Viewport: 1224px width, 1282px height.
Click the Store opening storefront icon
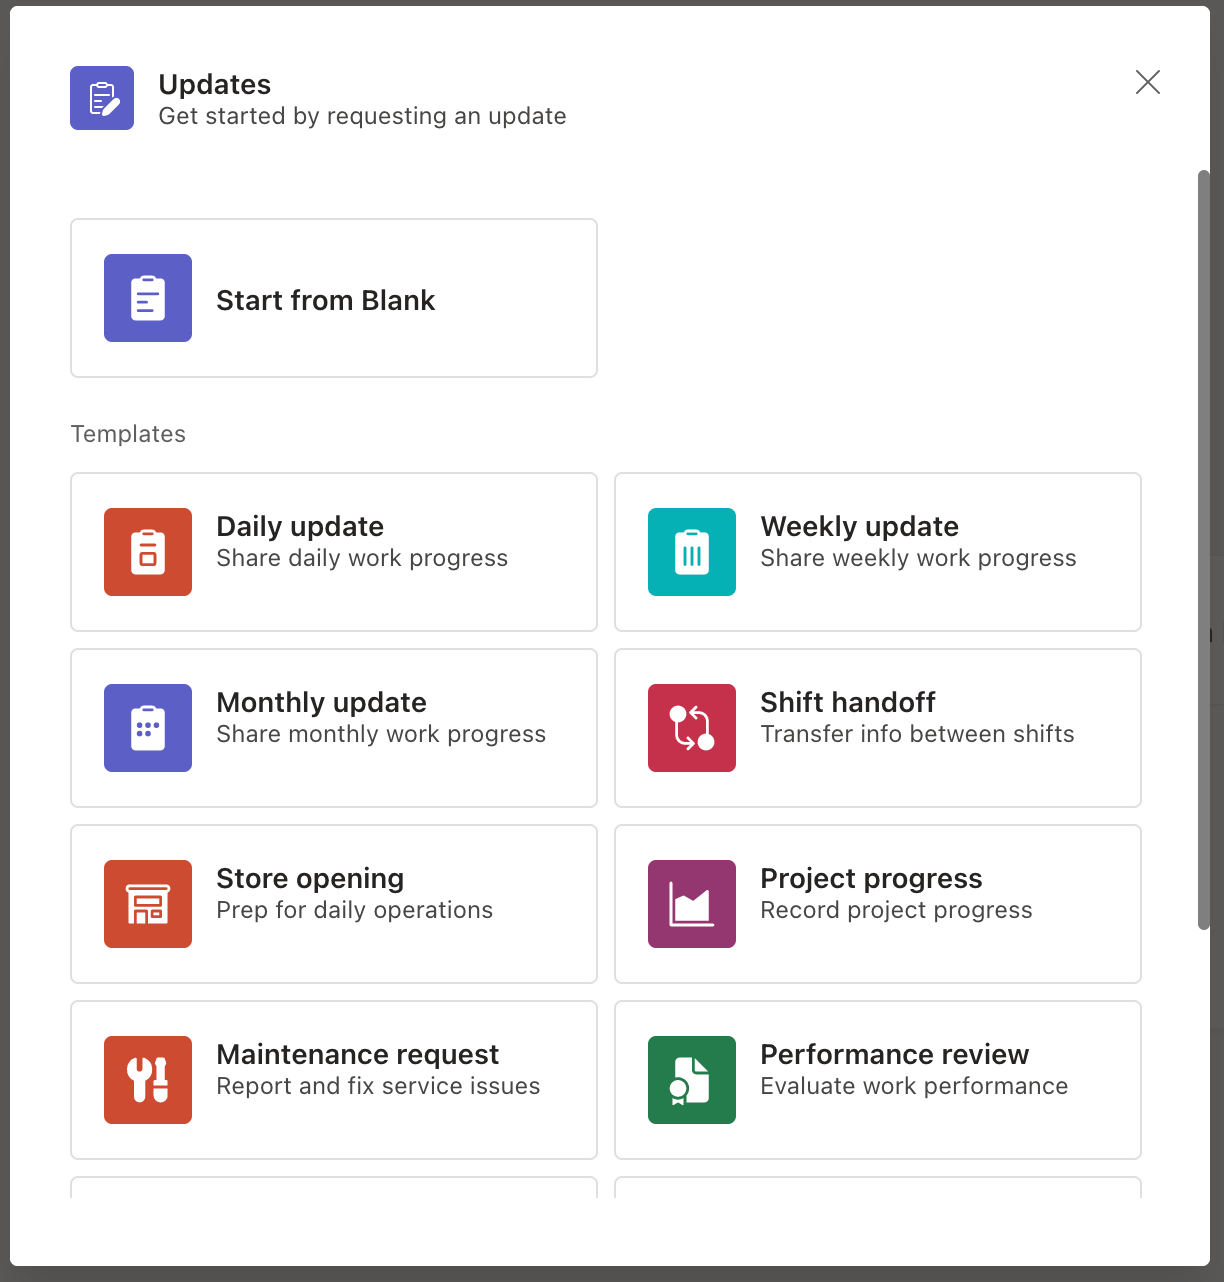[148, 904]
